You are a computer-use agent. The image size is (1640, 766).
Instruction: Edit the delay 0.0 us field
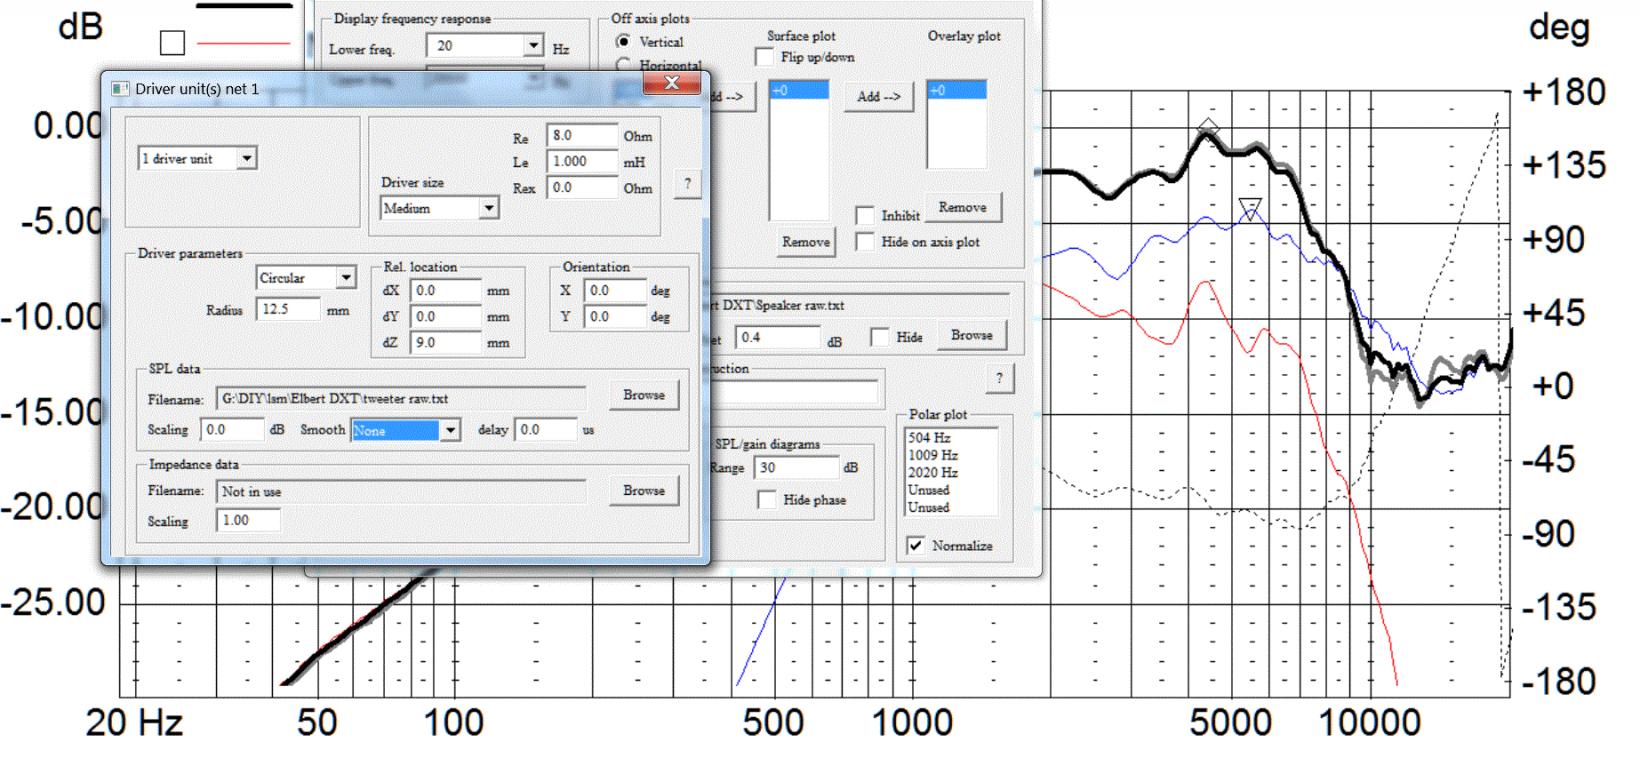(546, 429)
